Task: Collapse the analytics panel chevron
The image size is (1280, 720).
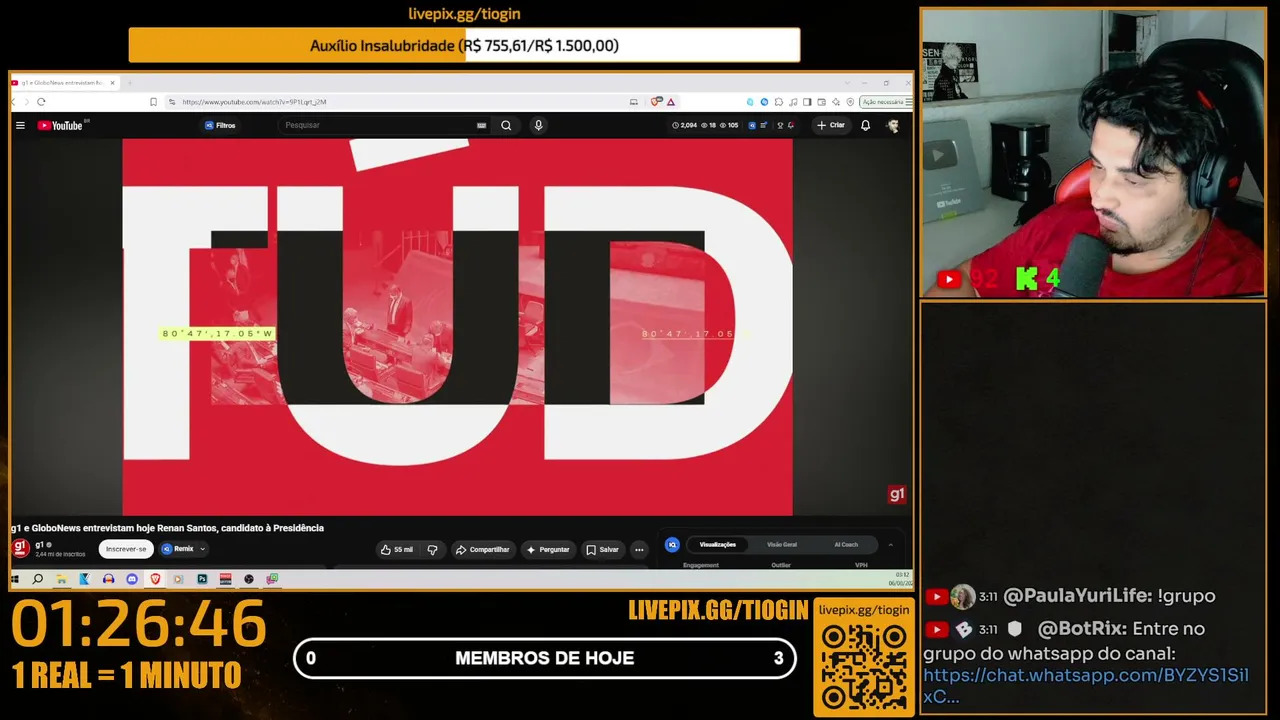Action: [x=890, y=545]
